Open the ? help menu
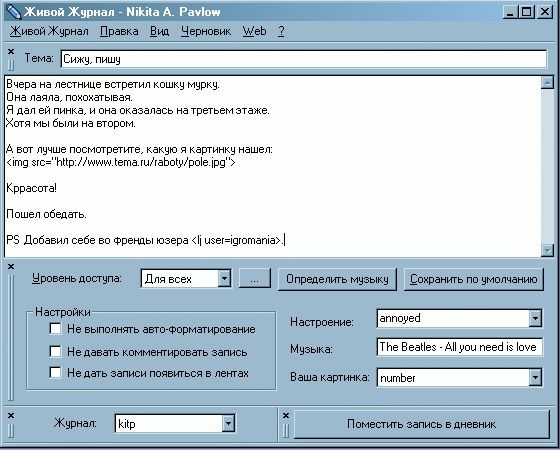560x450 pixels. pos(281,31)
